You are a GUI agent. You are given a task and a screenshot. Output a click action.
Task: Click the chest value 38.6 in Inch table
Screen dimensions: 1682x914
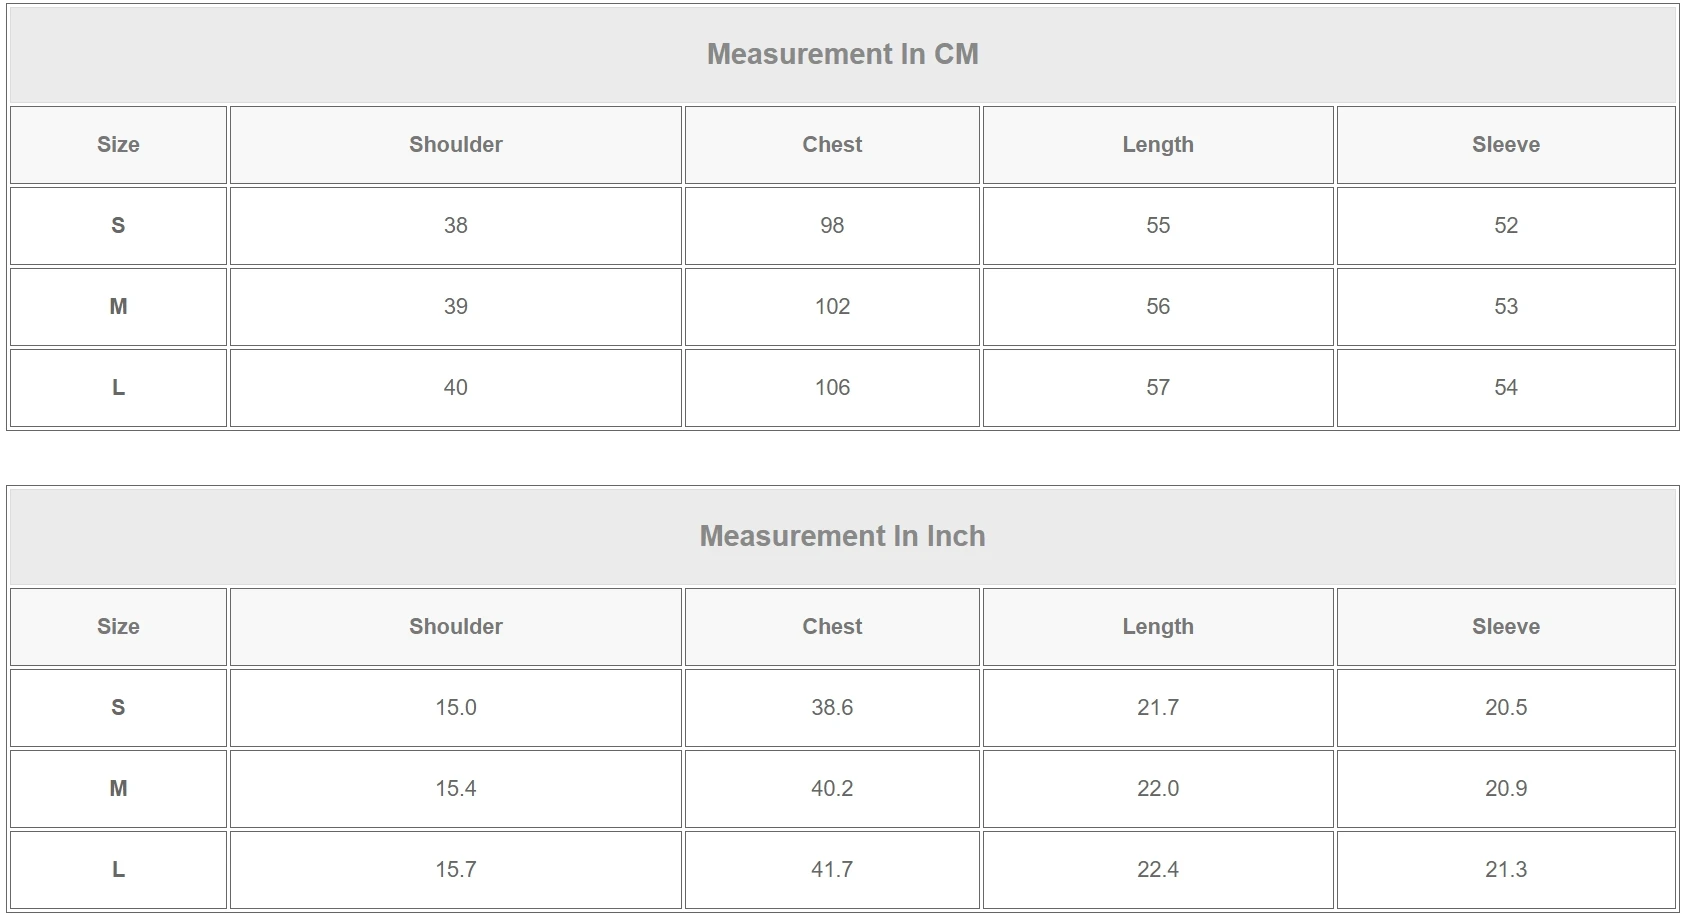click(832, 708)
